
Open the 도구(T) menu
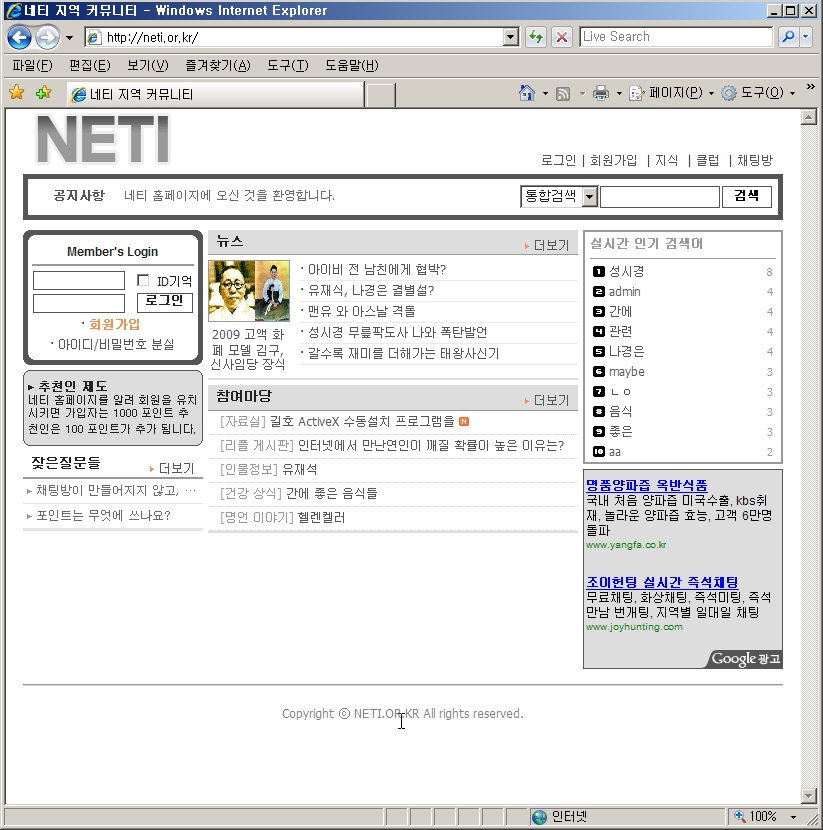(287, 66)
